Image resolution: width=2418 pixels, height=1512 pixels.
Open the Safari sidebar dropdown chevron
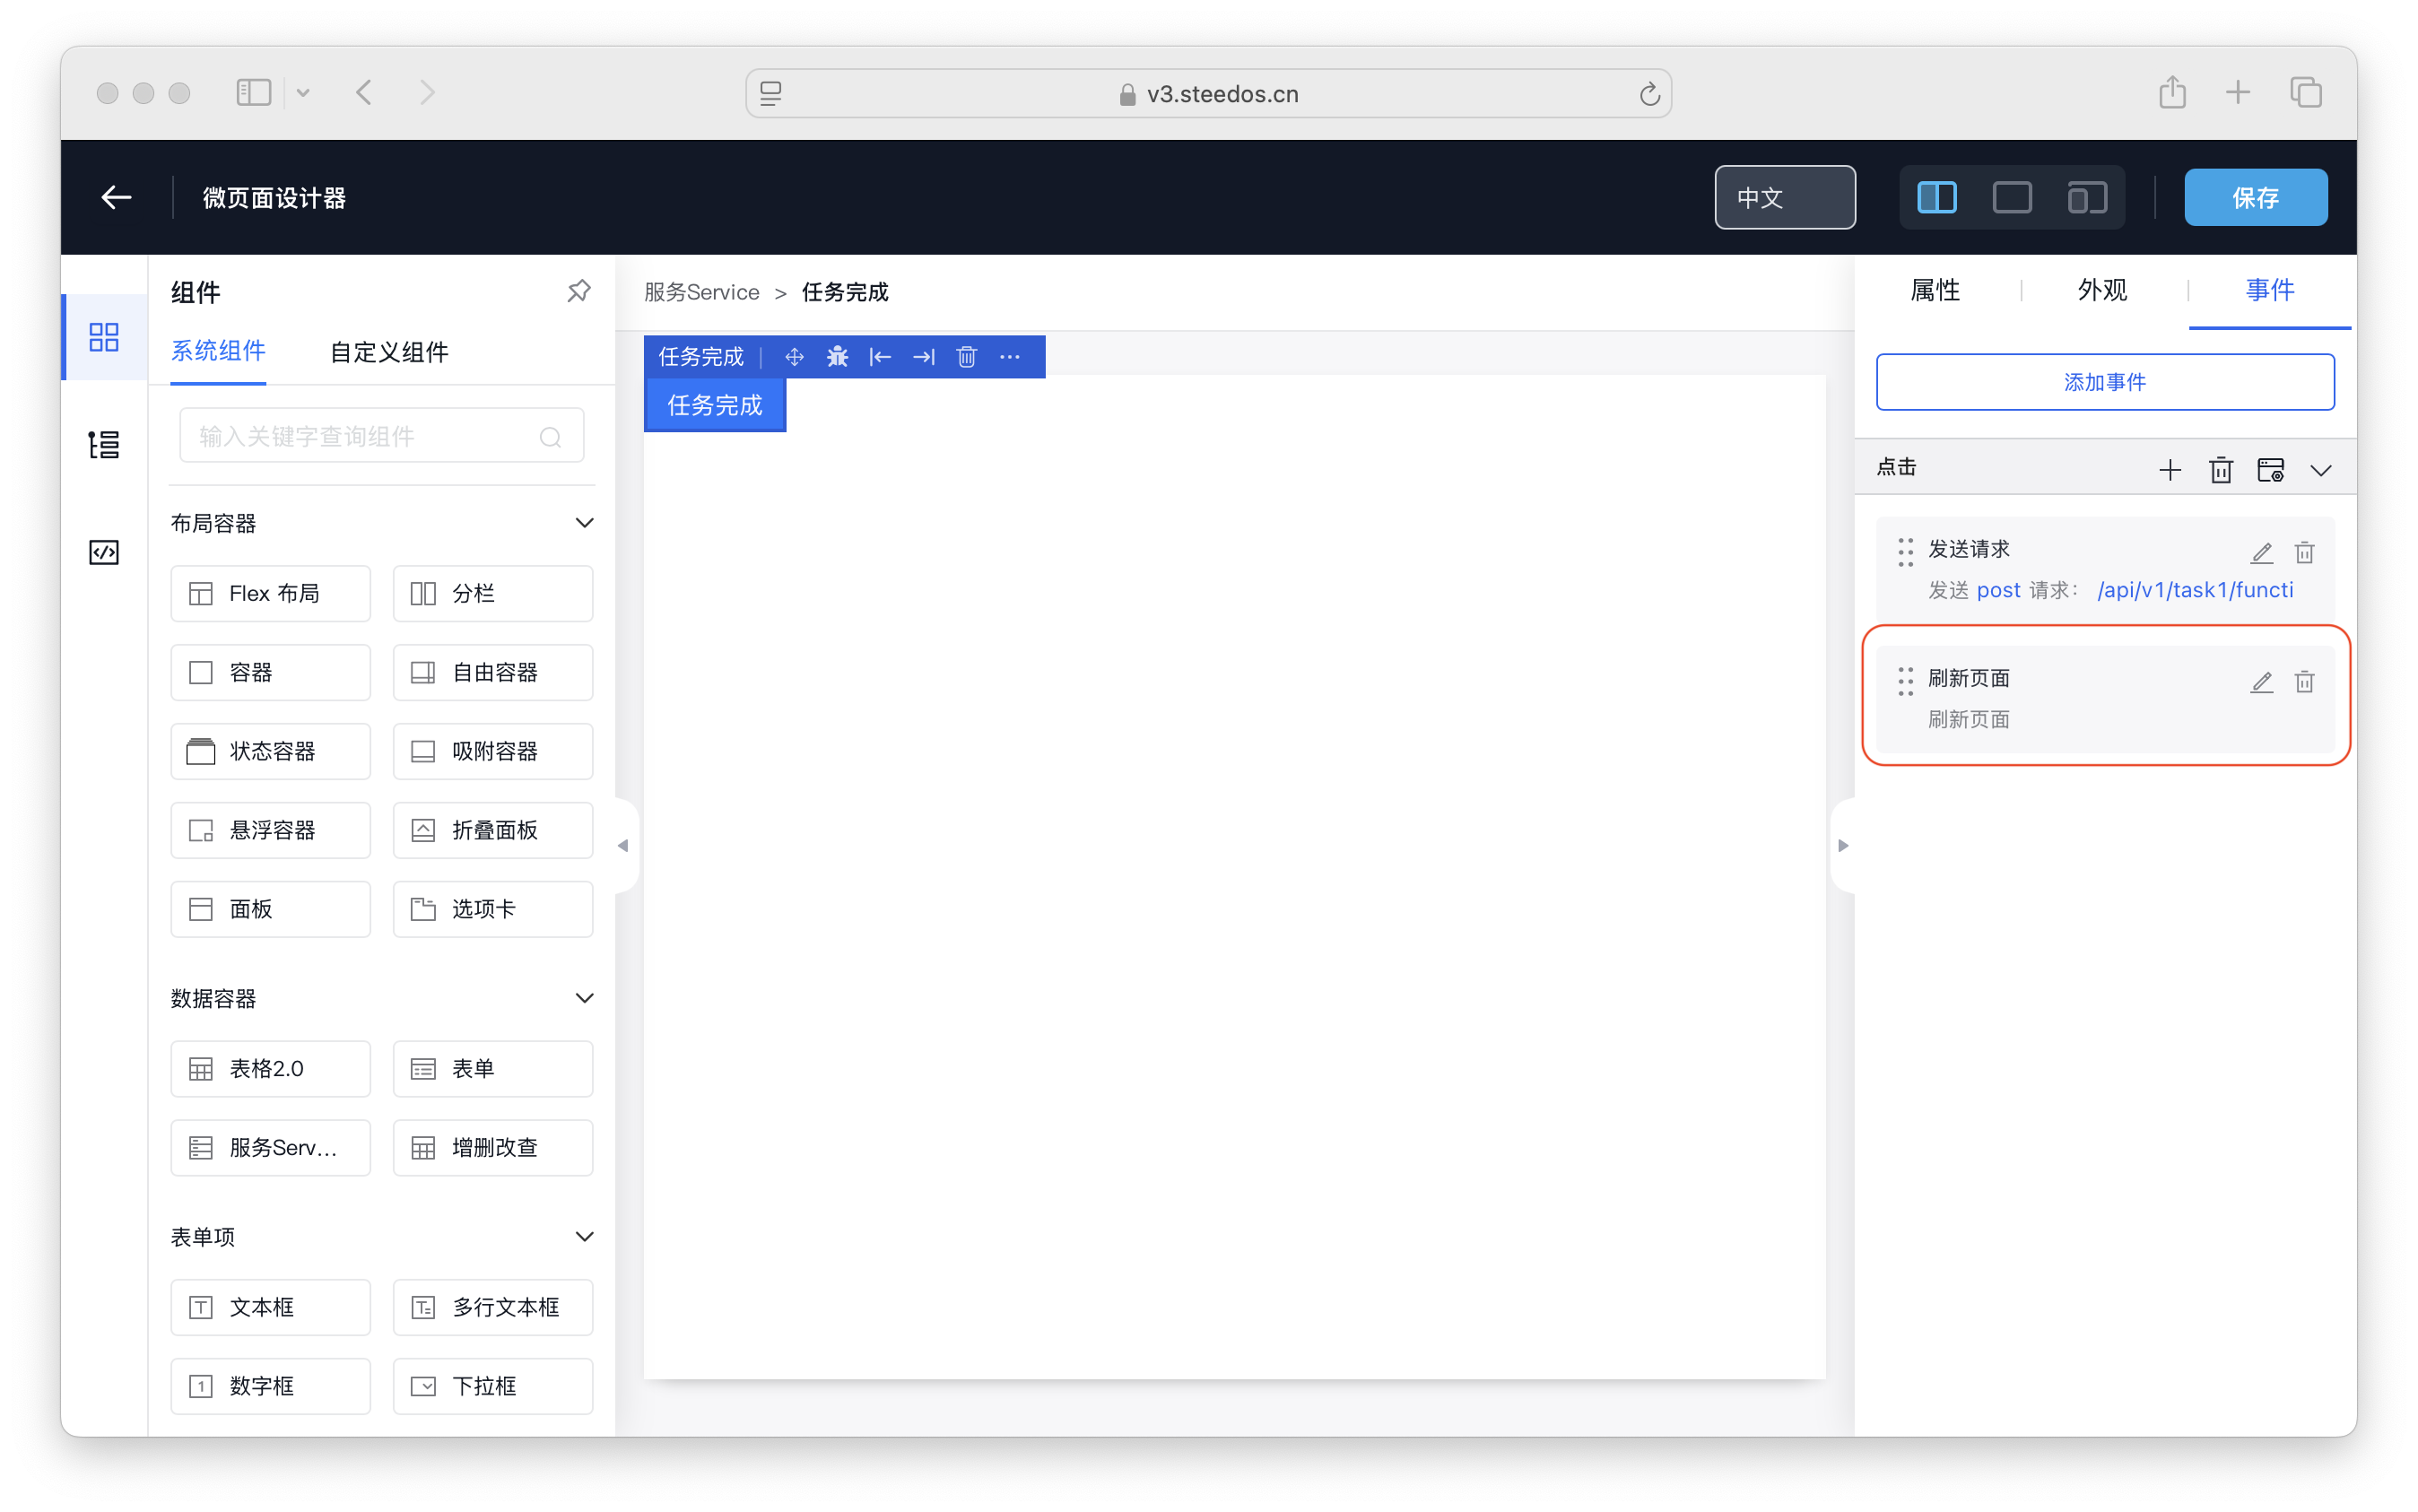[303, 93]
